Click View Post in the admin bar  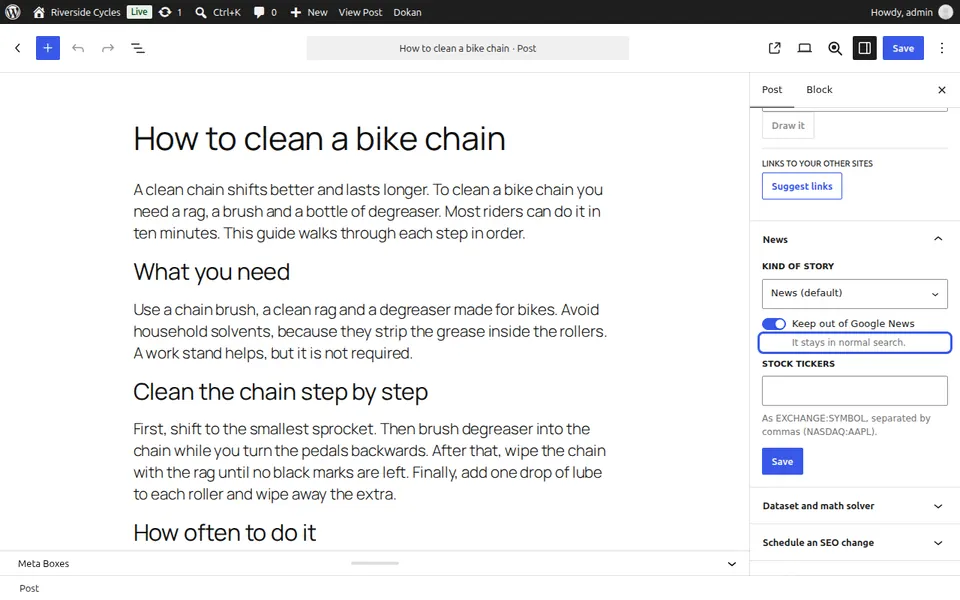point(360,12)
